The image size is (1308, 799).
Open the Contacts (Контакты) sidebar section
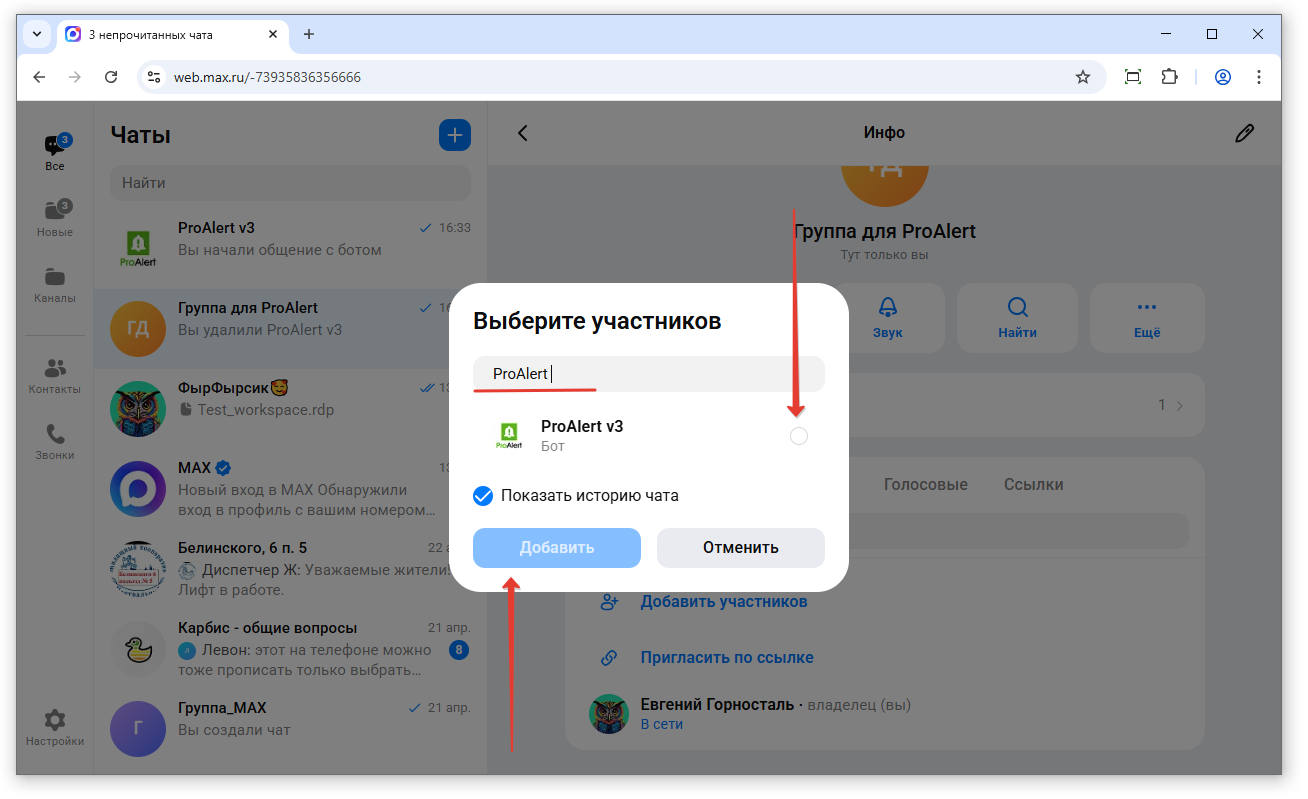coord(54,376)
